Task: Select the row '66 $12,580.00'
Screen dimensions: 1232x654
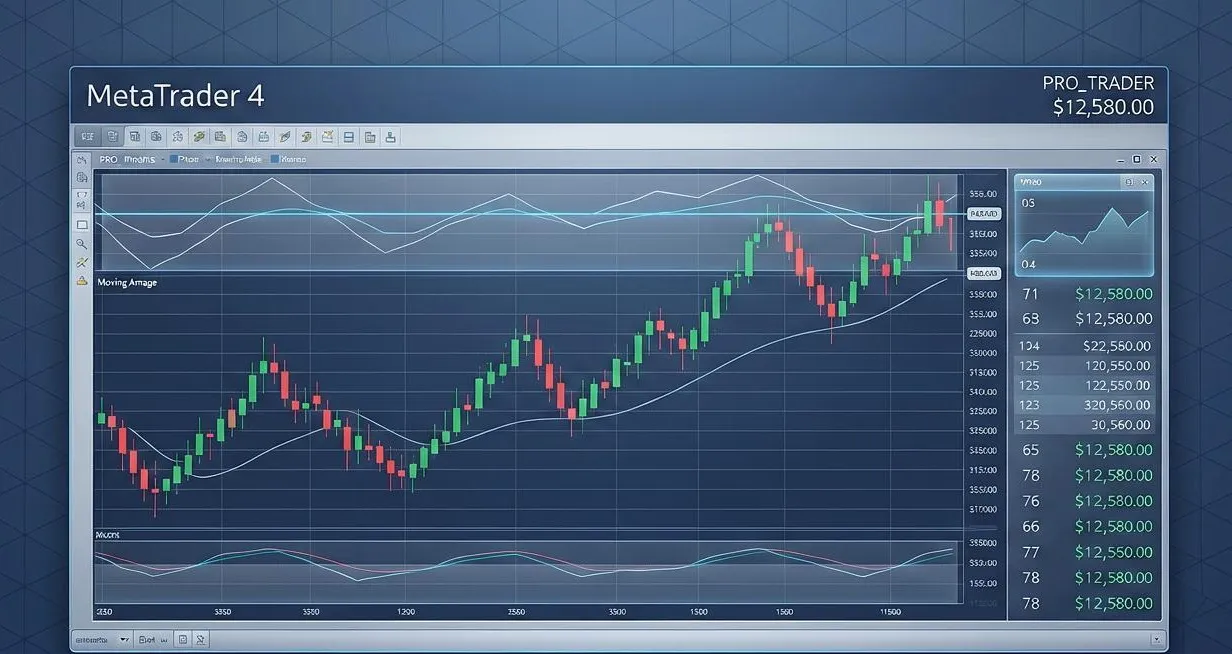Action: tap(1086, 527)
